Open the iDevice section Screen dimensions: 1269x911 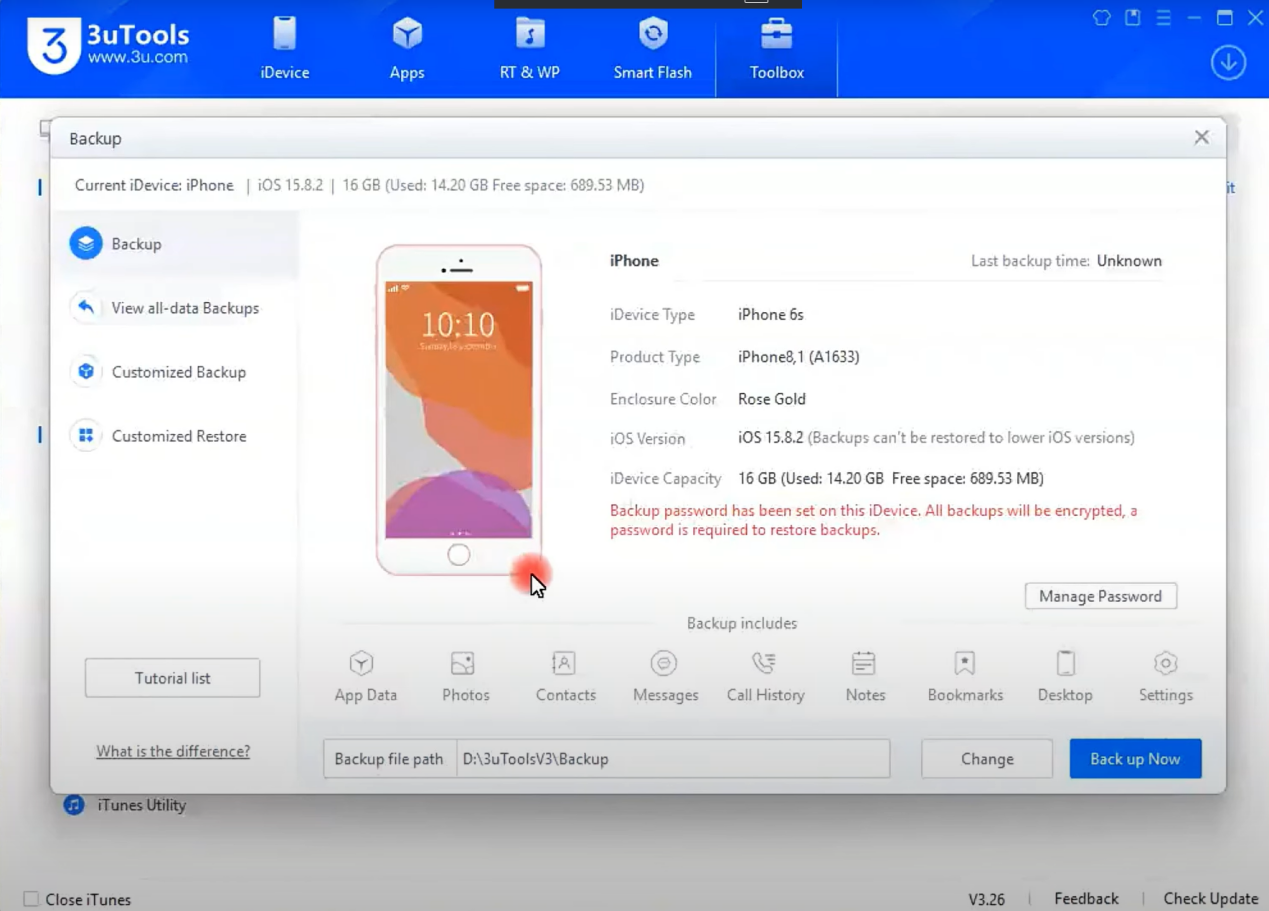[285, 49]
